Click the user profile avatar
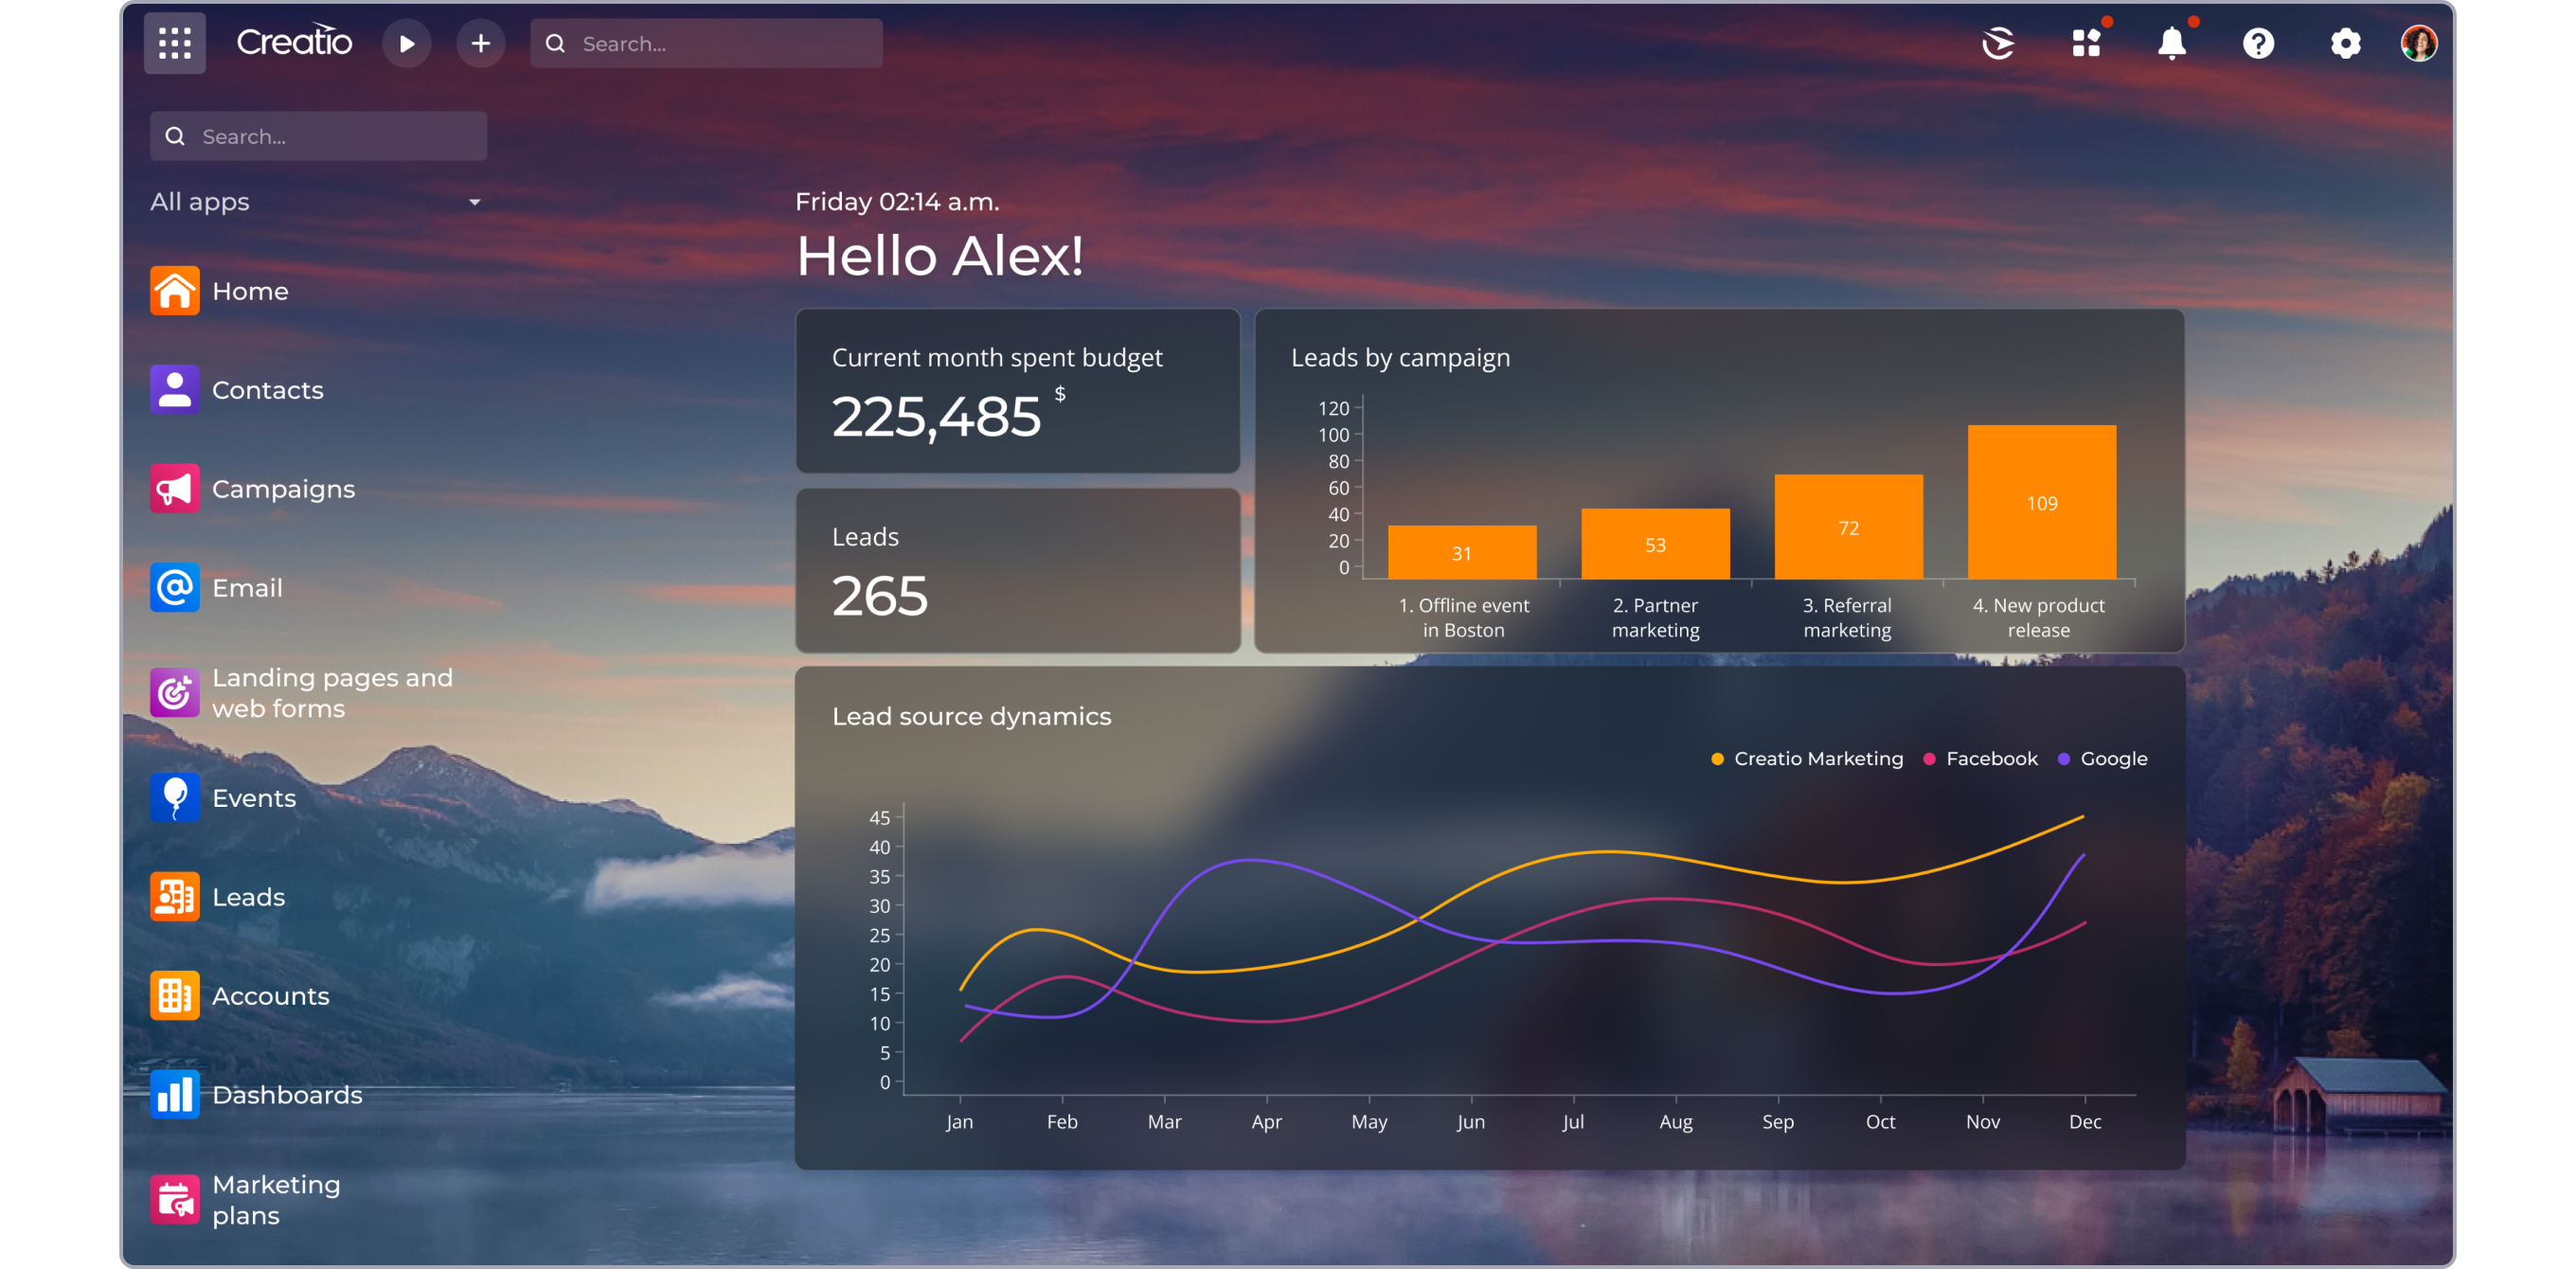2576x1269 pixels. pos(2418,43)
